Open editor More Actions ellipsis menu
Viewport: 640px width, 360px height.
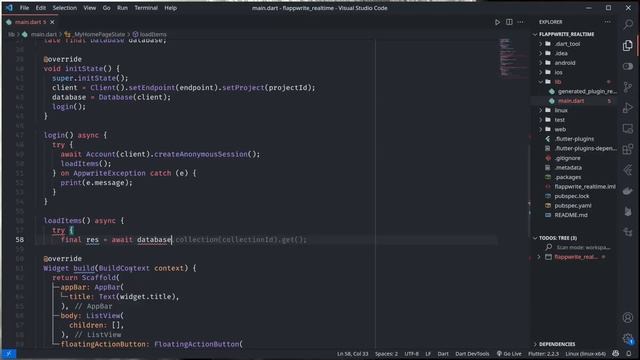click(520, 22)
